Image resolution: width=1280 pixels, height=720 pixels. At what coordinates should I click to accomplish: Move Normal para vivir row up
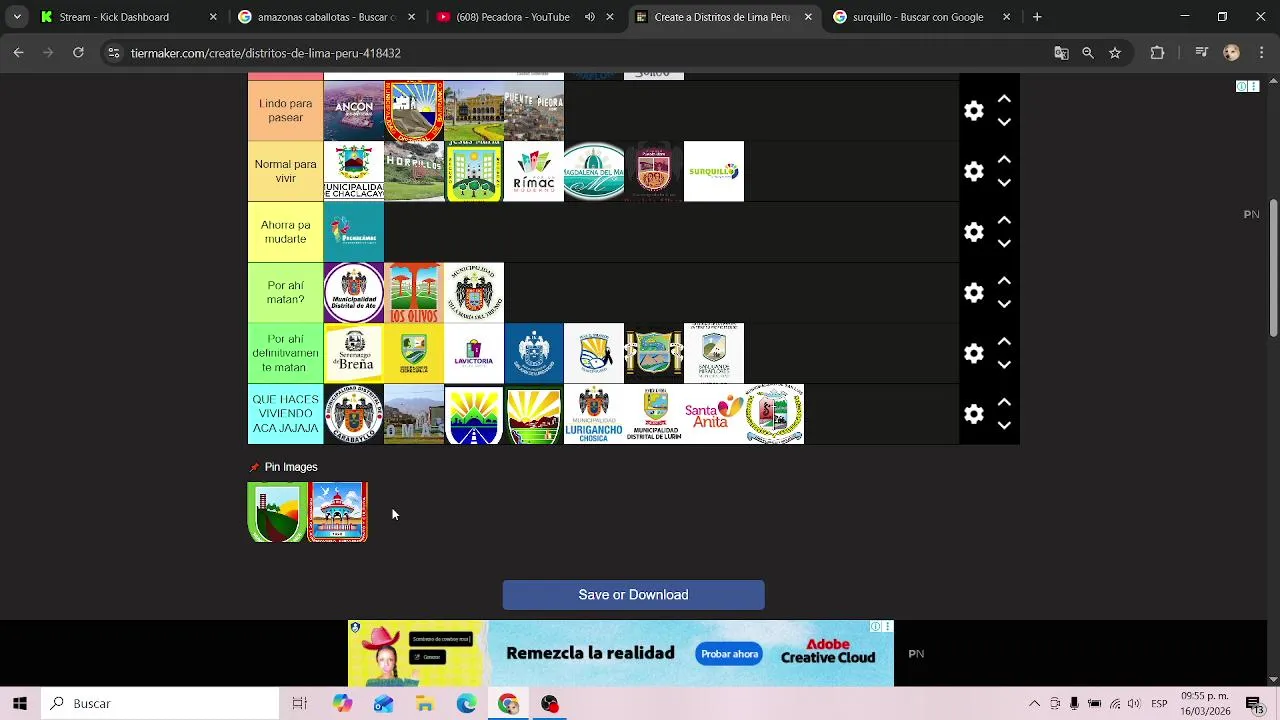(x=1004, y=160)
